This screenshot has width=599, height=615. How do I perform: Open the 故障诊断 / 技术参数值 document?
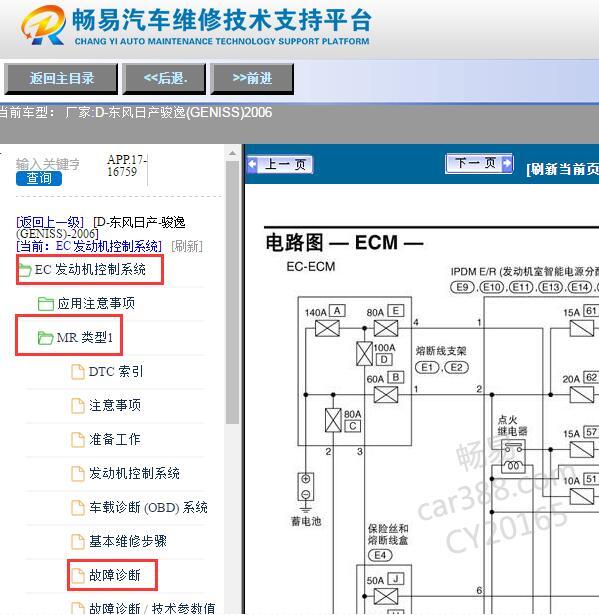152,608
